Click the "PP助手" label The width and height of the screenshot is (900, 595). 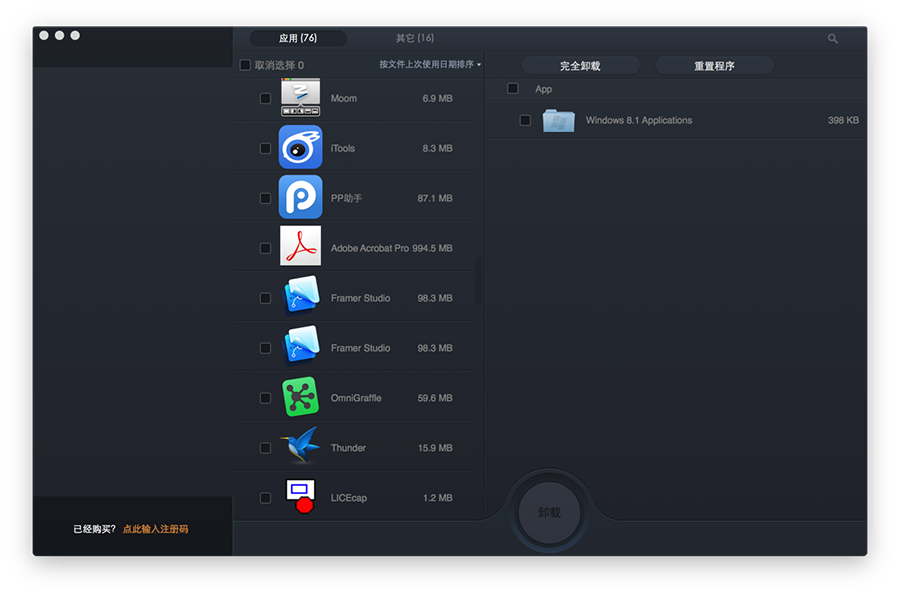(x=346, y=198)
